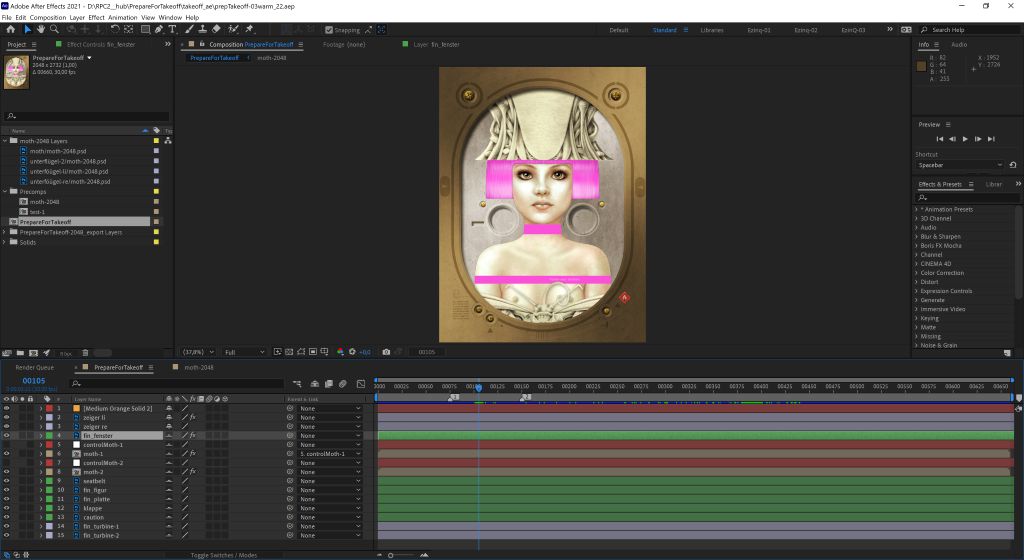Screen dimensions: 1024x560
Task: Switch to the moth-2048 timeline tab
Action: tap(199, 368)
